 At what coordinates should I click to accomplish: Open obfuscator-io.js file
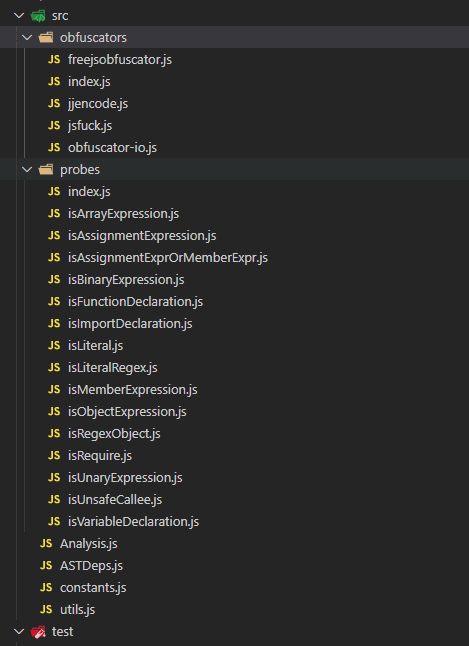pos(113,147)
